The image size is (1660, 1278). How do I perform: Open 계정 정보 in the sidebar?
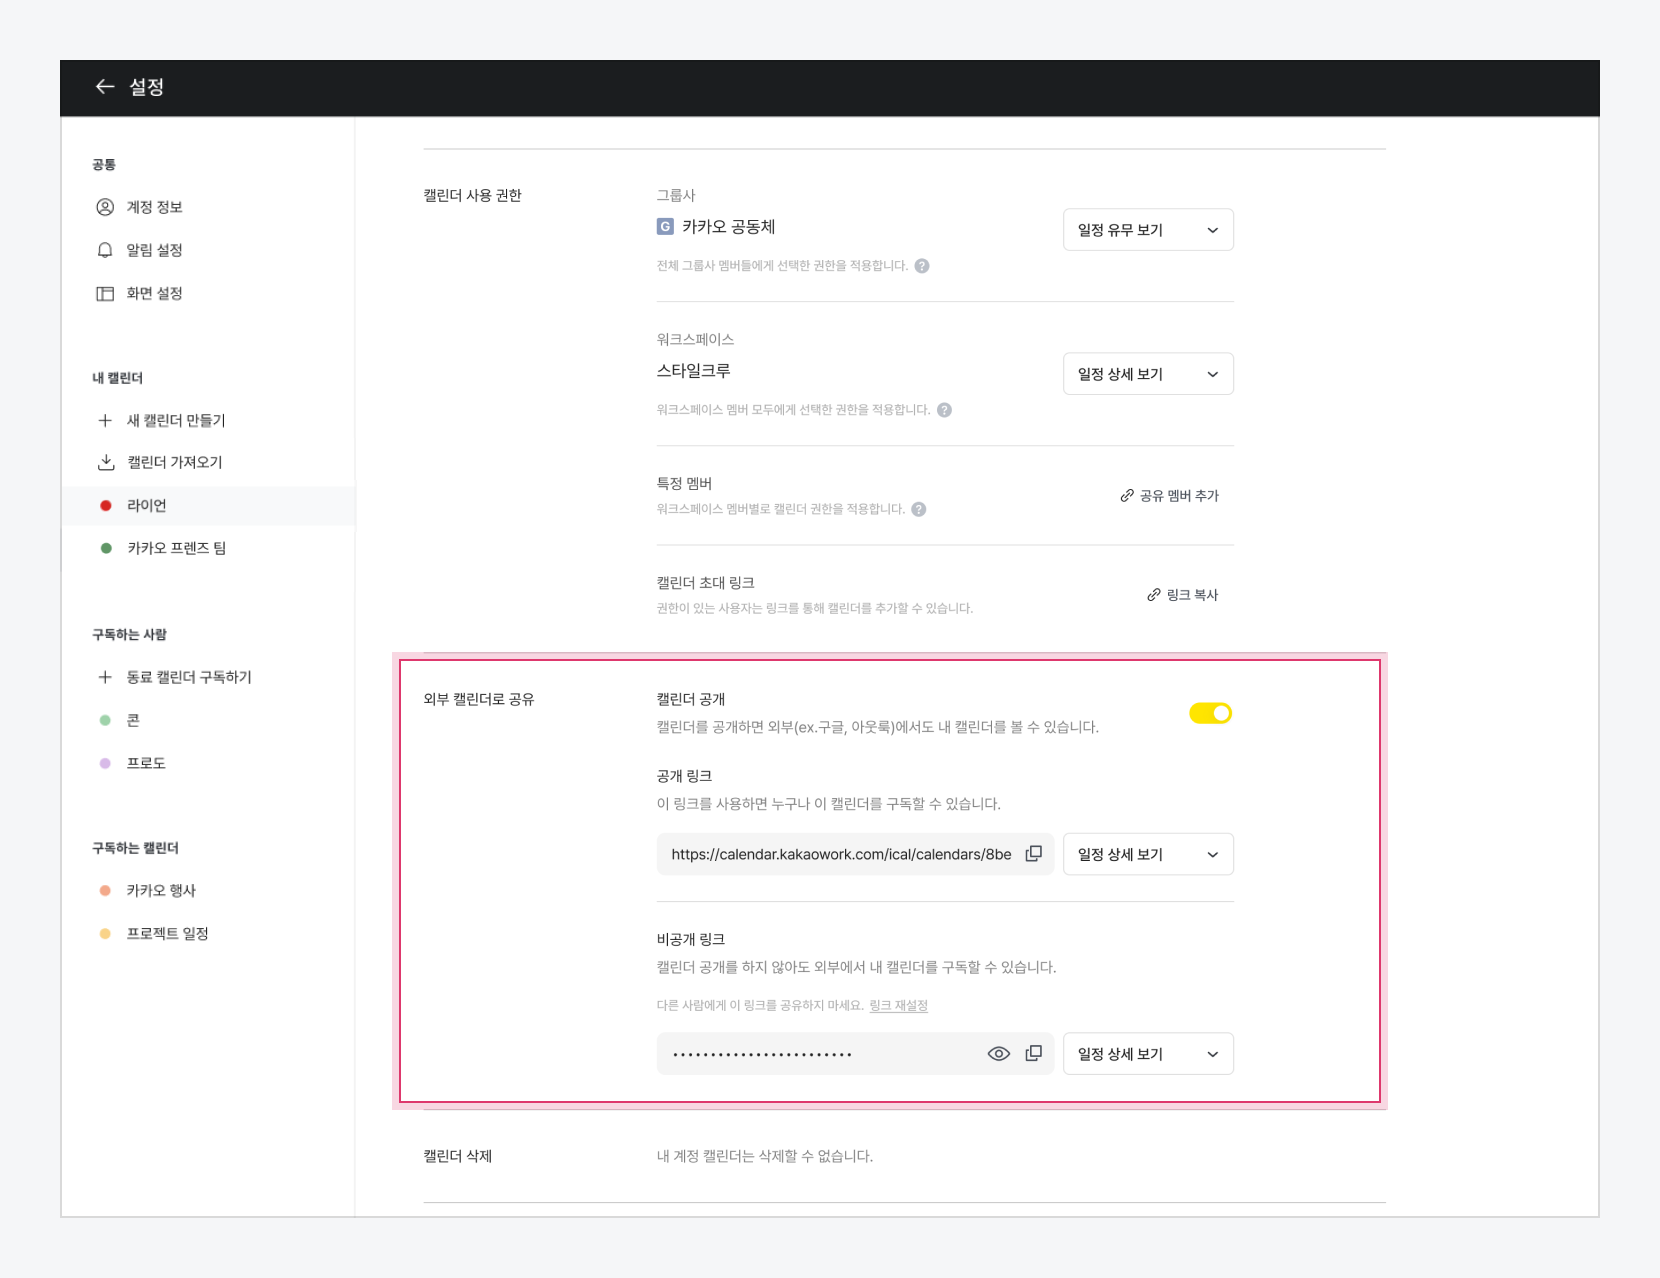[154, 207]
